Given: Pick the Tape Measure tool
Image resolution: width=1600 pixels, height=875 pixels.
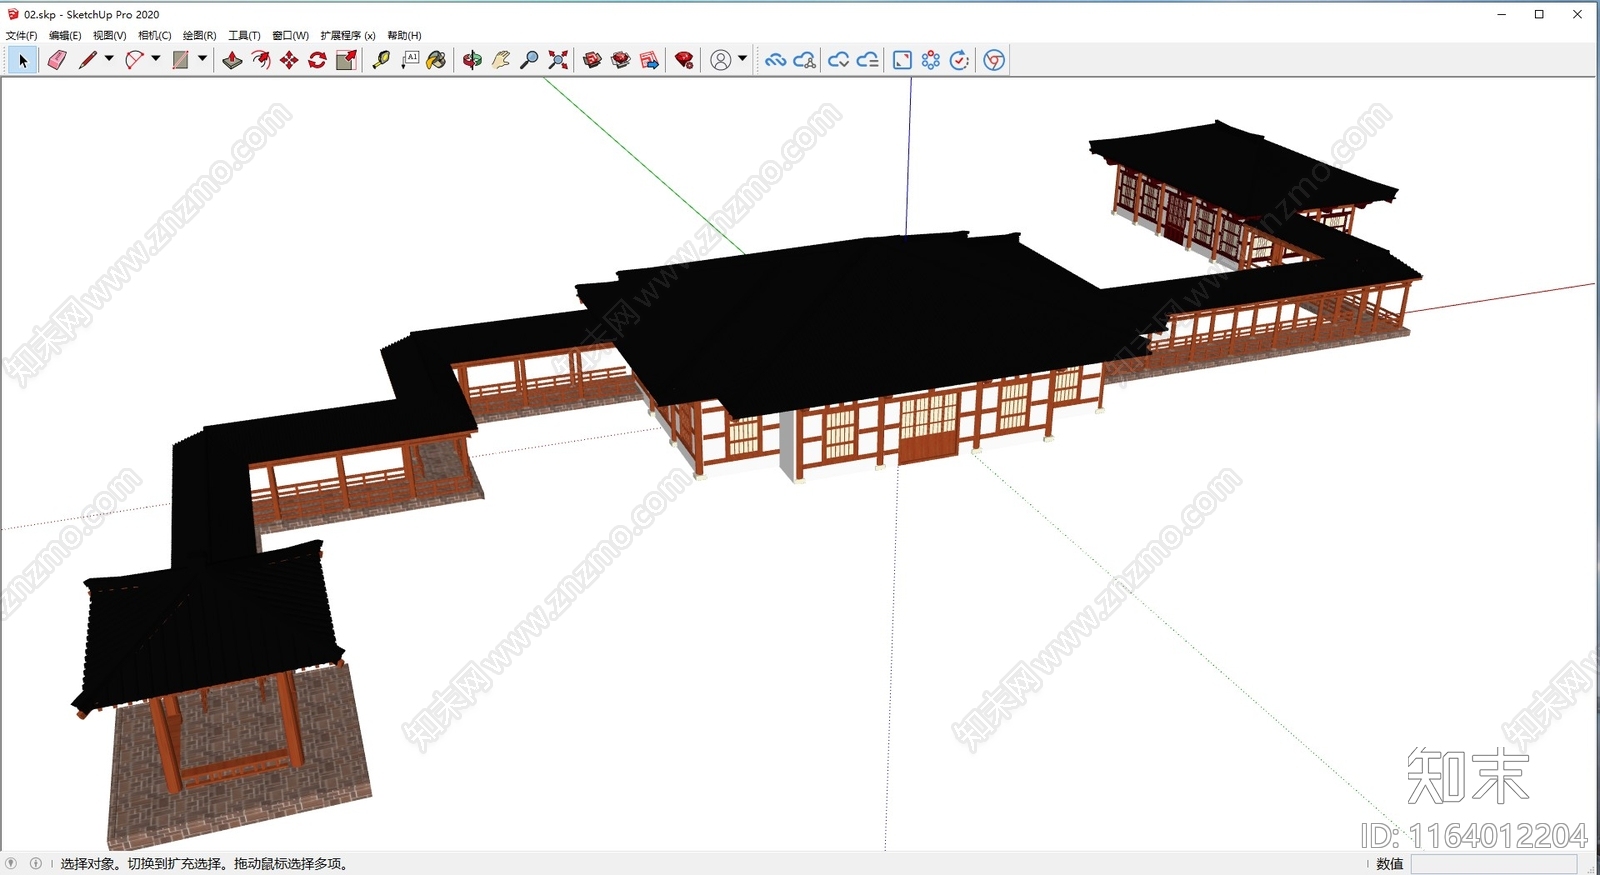Looking at the screenshot, I should pyautogui.click(x=381, y=60).
